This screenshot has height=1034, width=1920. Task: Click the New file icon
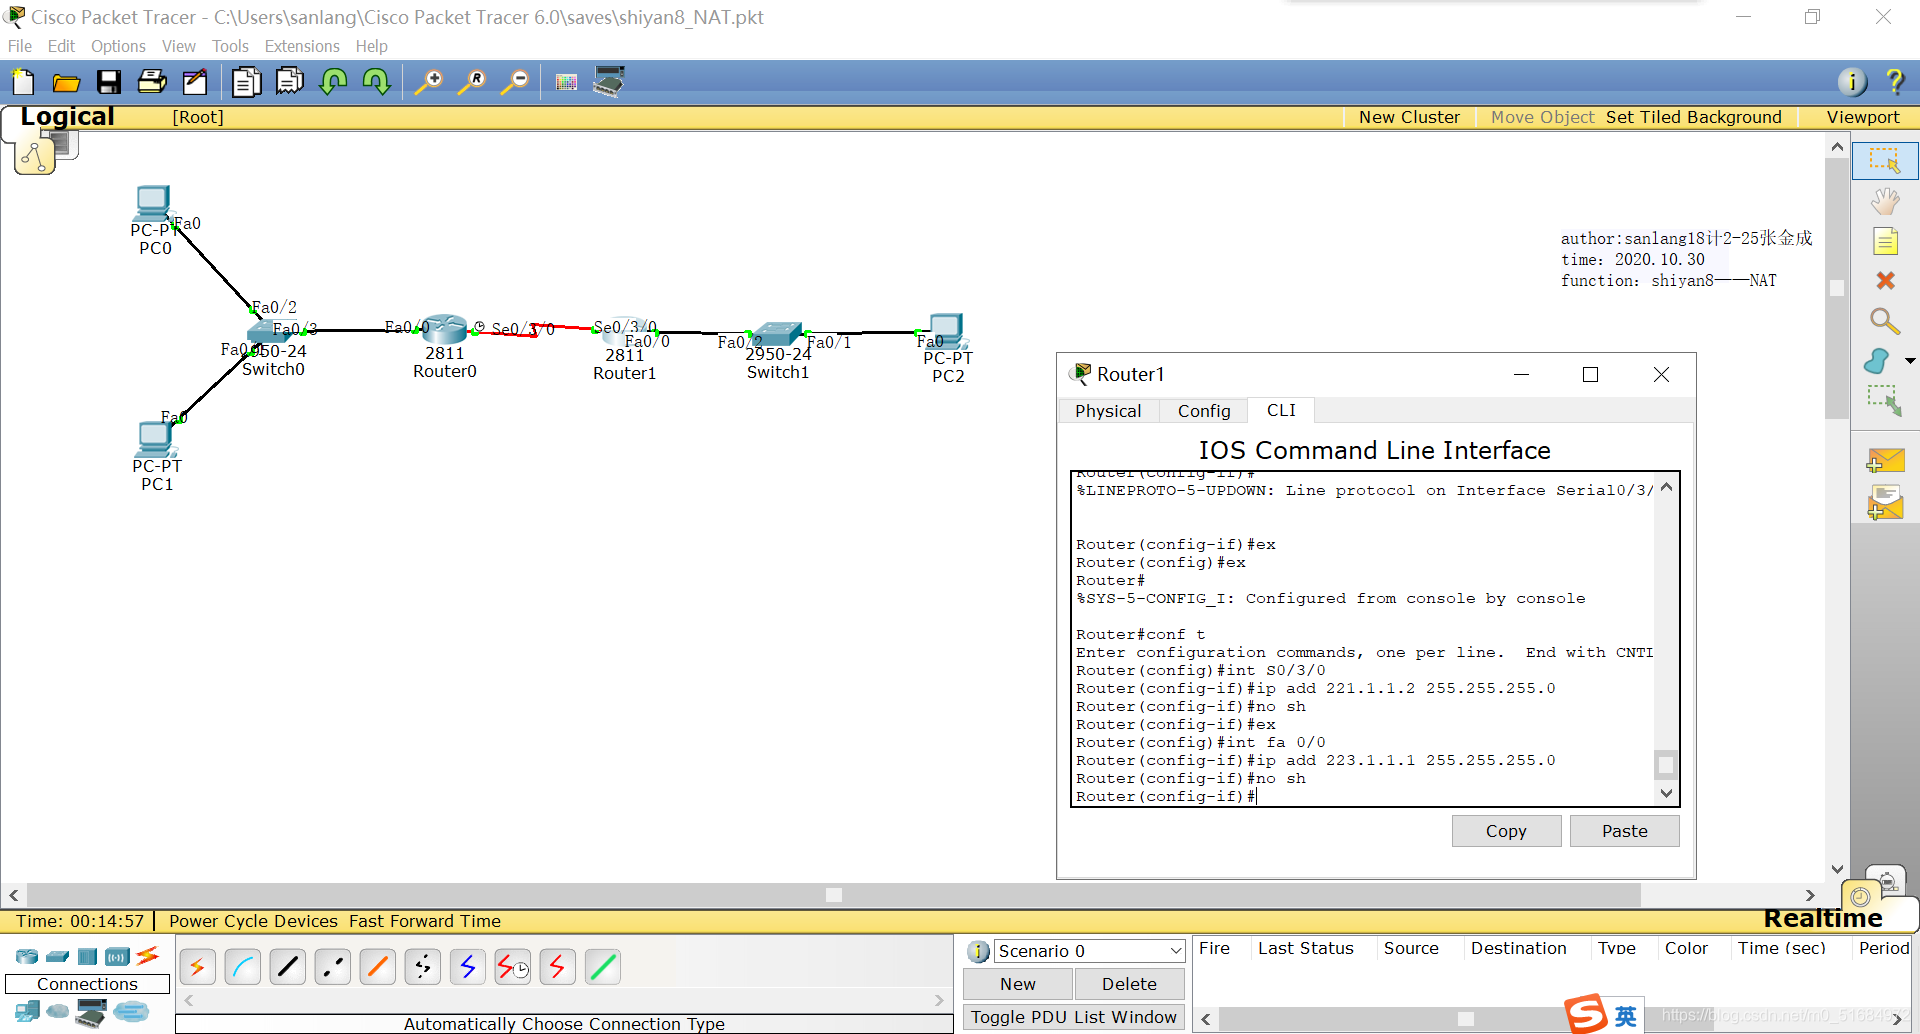22,82
